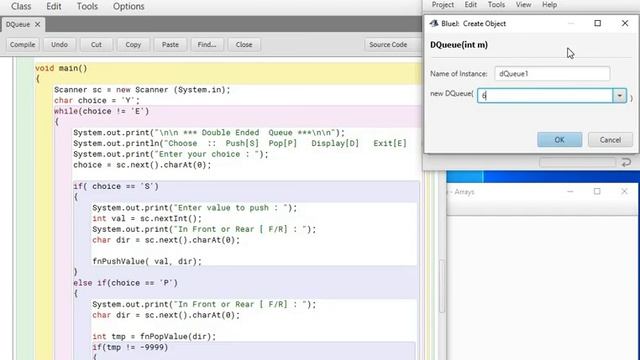Viewport: 640px width, 360px height.
Task: Click the new DQueue parameter field
Action: click(545, 96)
